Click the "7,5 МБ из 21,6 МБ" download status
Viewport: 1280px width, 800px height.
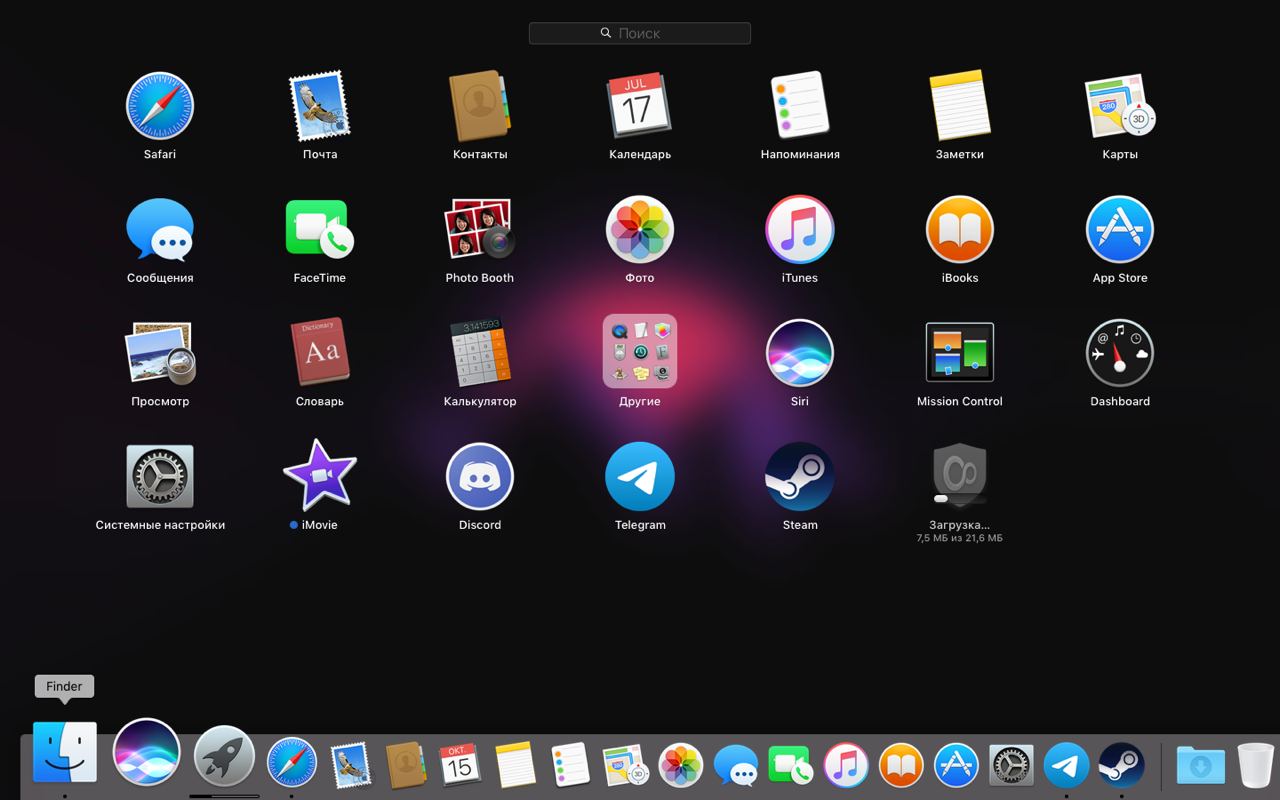point(960,538)
